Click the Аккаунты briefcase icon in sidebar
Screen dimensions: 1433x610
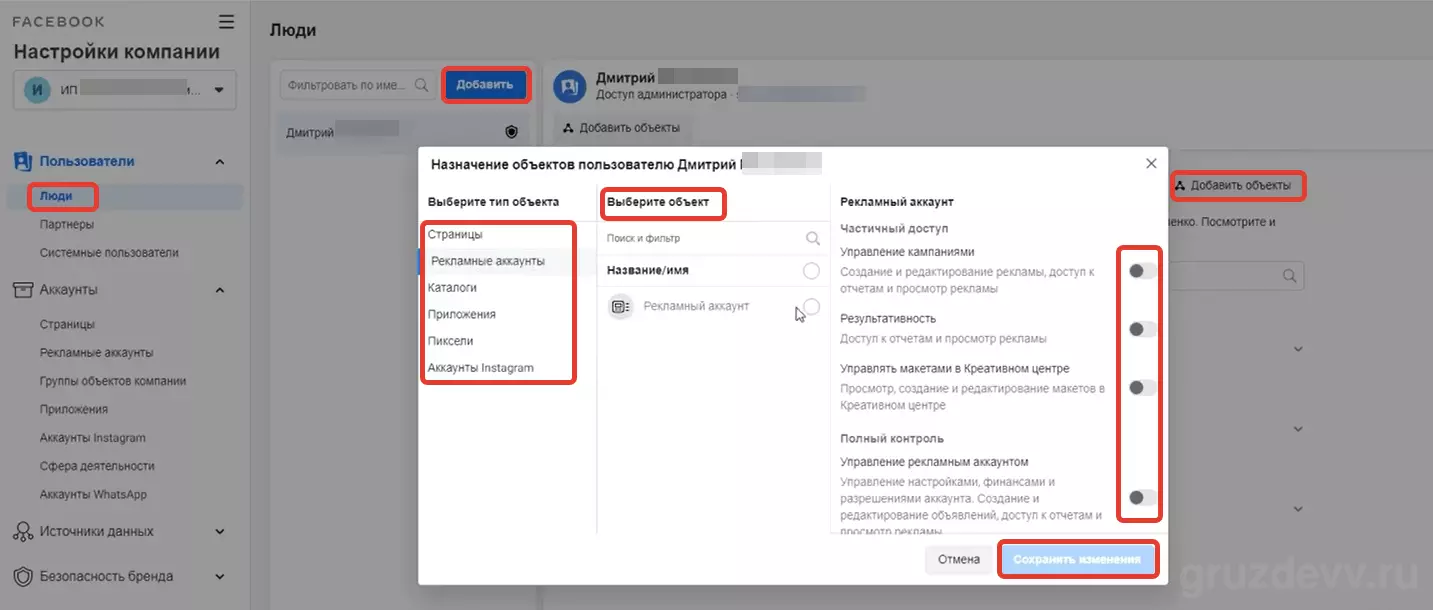coord(24,290)
